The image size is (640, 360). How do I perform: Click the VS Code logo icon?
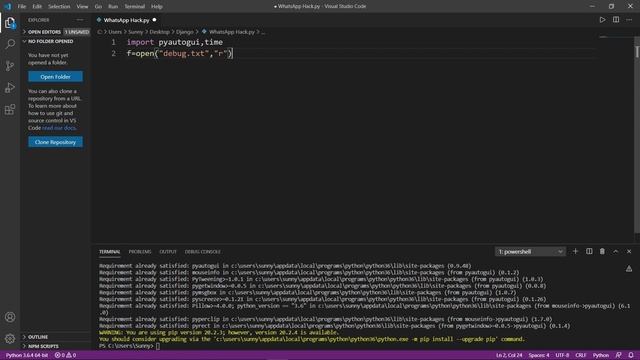tap(7, 6)
